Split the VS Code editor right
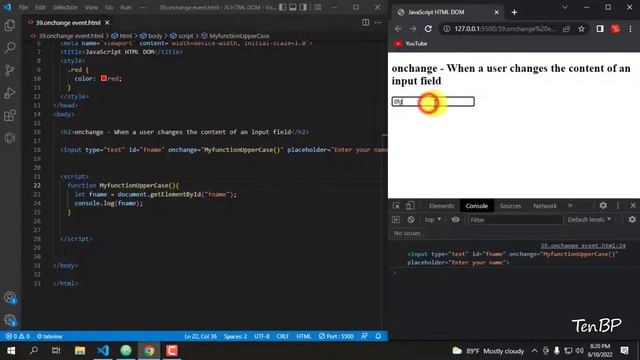The width and height of the screenshot is (640, 360). pos(365,22)
